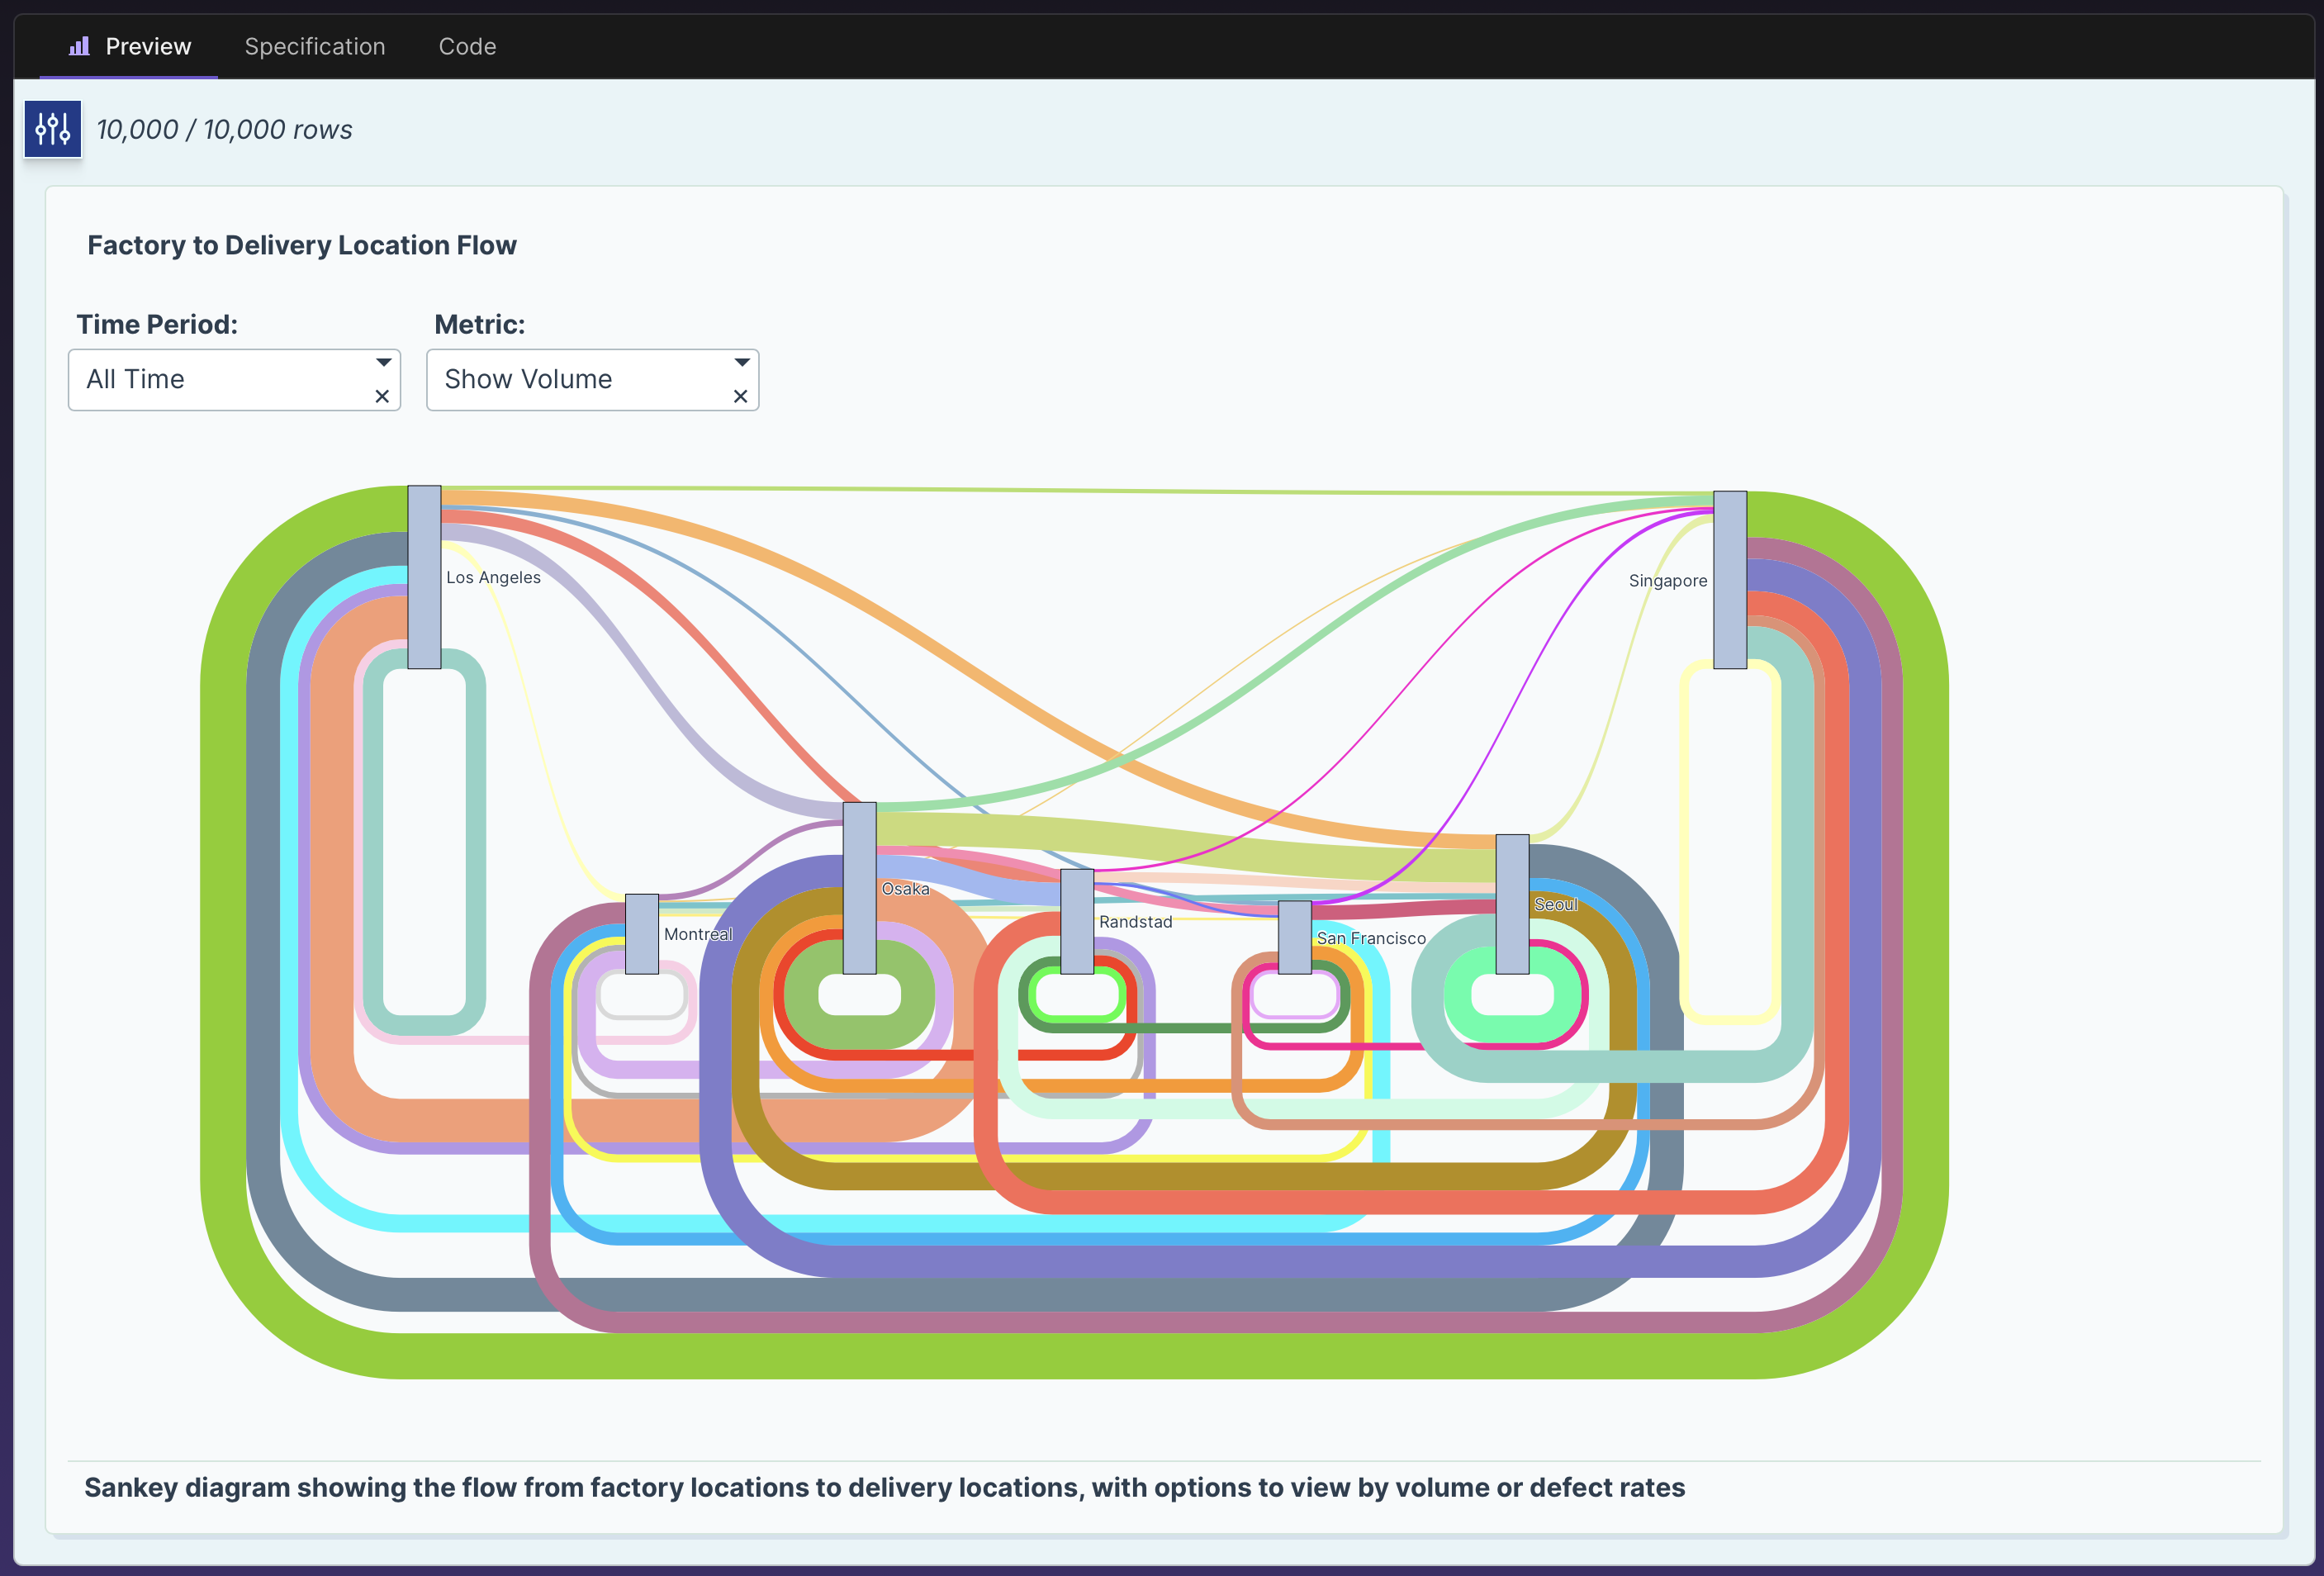Image resolution: width=2324 pixels, height=1576 pixels.
Task: Click the Los Angeles Sankey node
Action: tap(424, 577)
